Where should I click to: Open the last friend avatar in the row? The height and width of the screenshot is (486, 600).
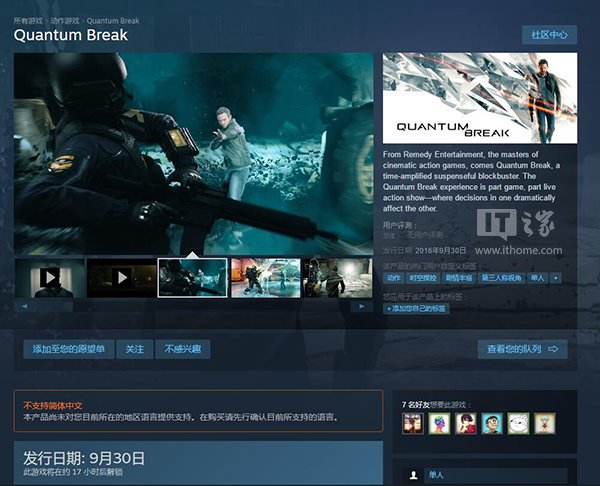545,423
